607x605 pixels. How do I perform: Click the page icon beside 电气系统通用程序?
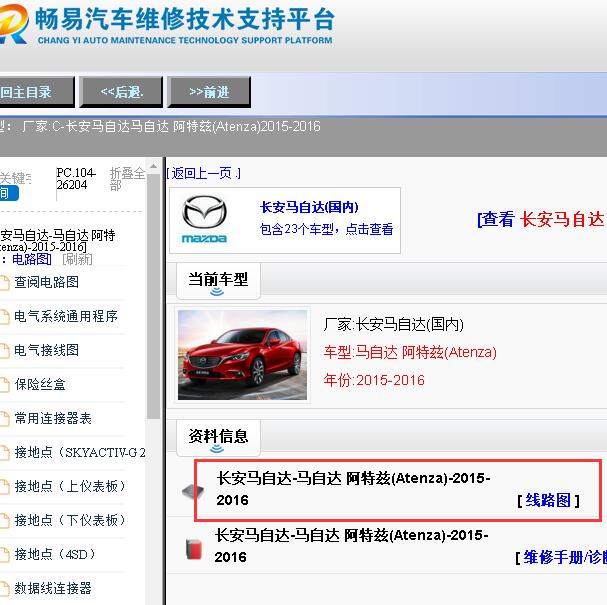pos(4,317)
